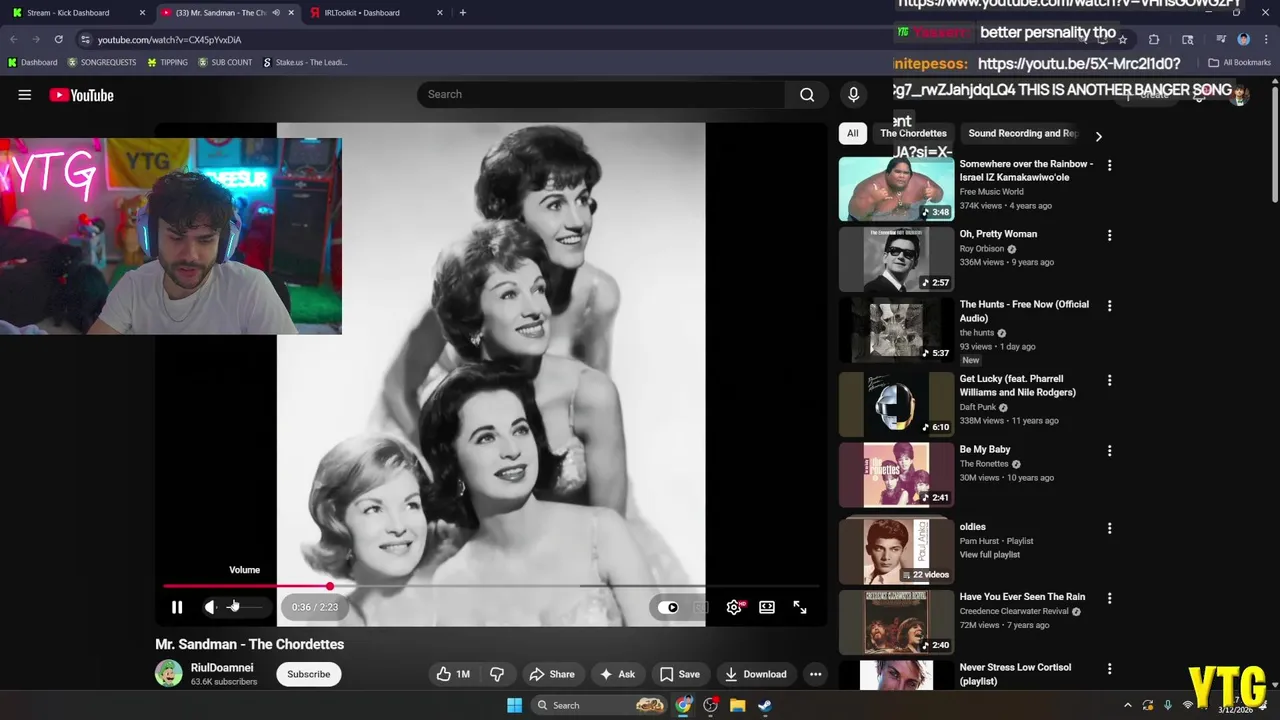Open File Explorer from the taskbar
The image size is (1280, 720).
pyautogui.click(x=737, y=705)
